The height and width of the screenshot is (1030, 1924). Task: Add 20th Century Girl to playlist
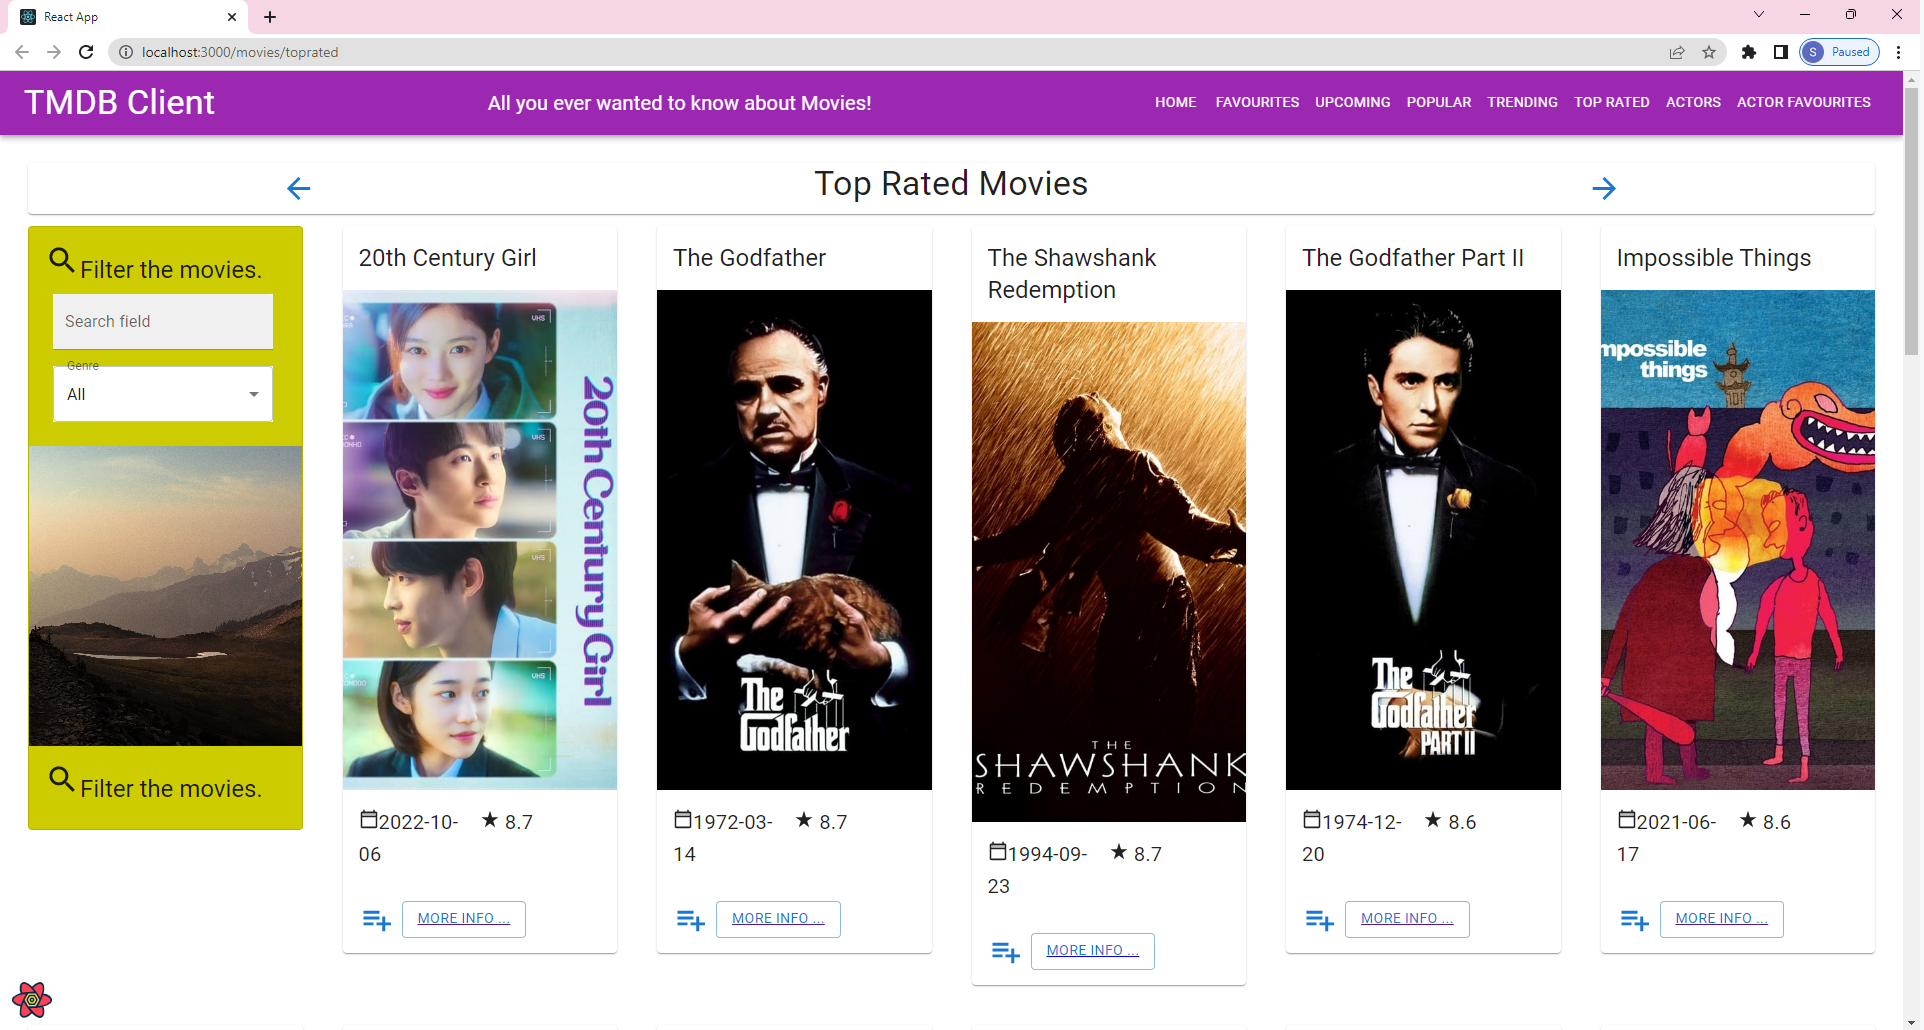(376, 919)
